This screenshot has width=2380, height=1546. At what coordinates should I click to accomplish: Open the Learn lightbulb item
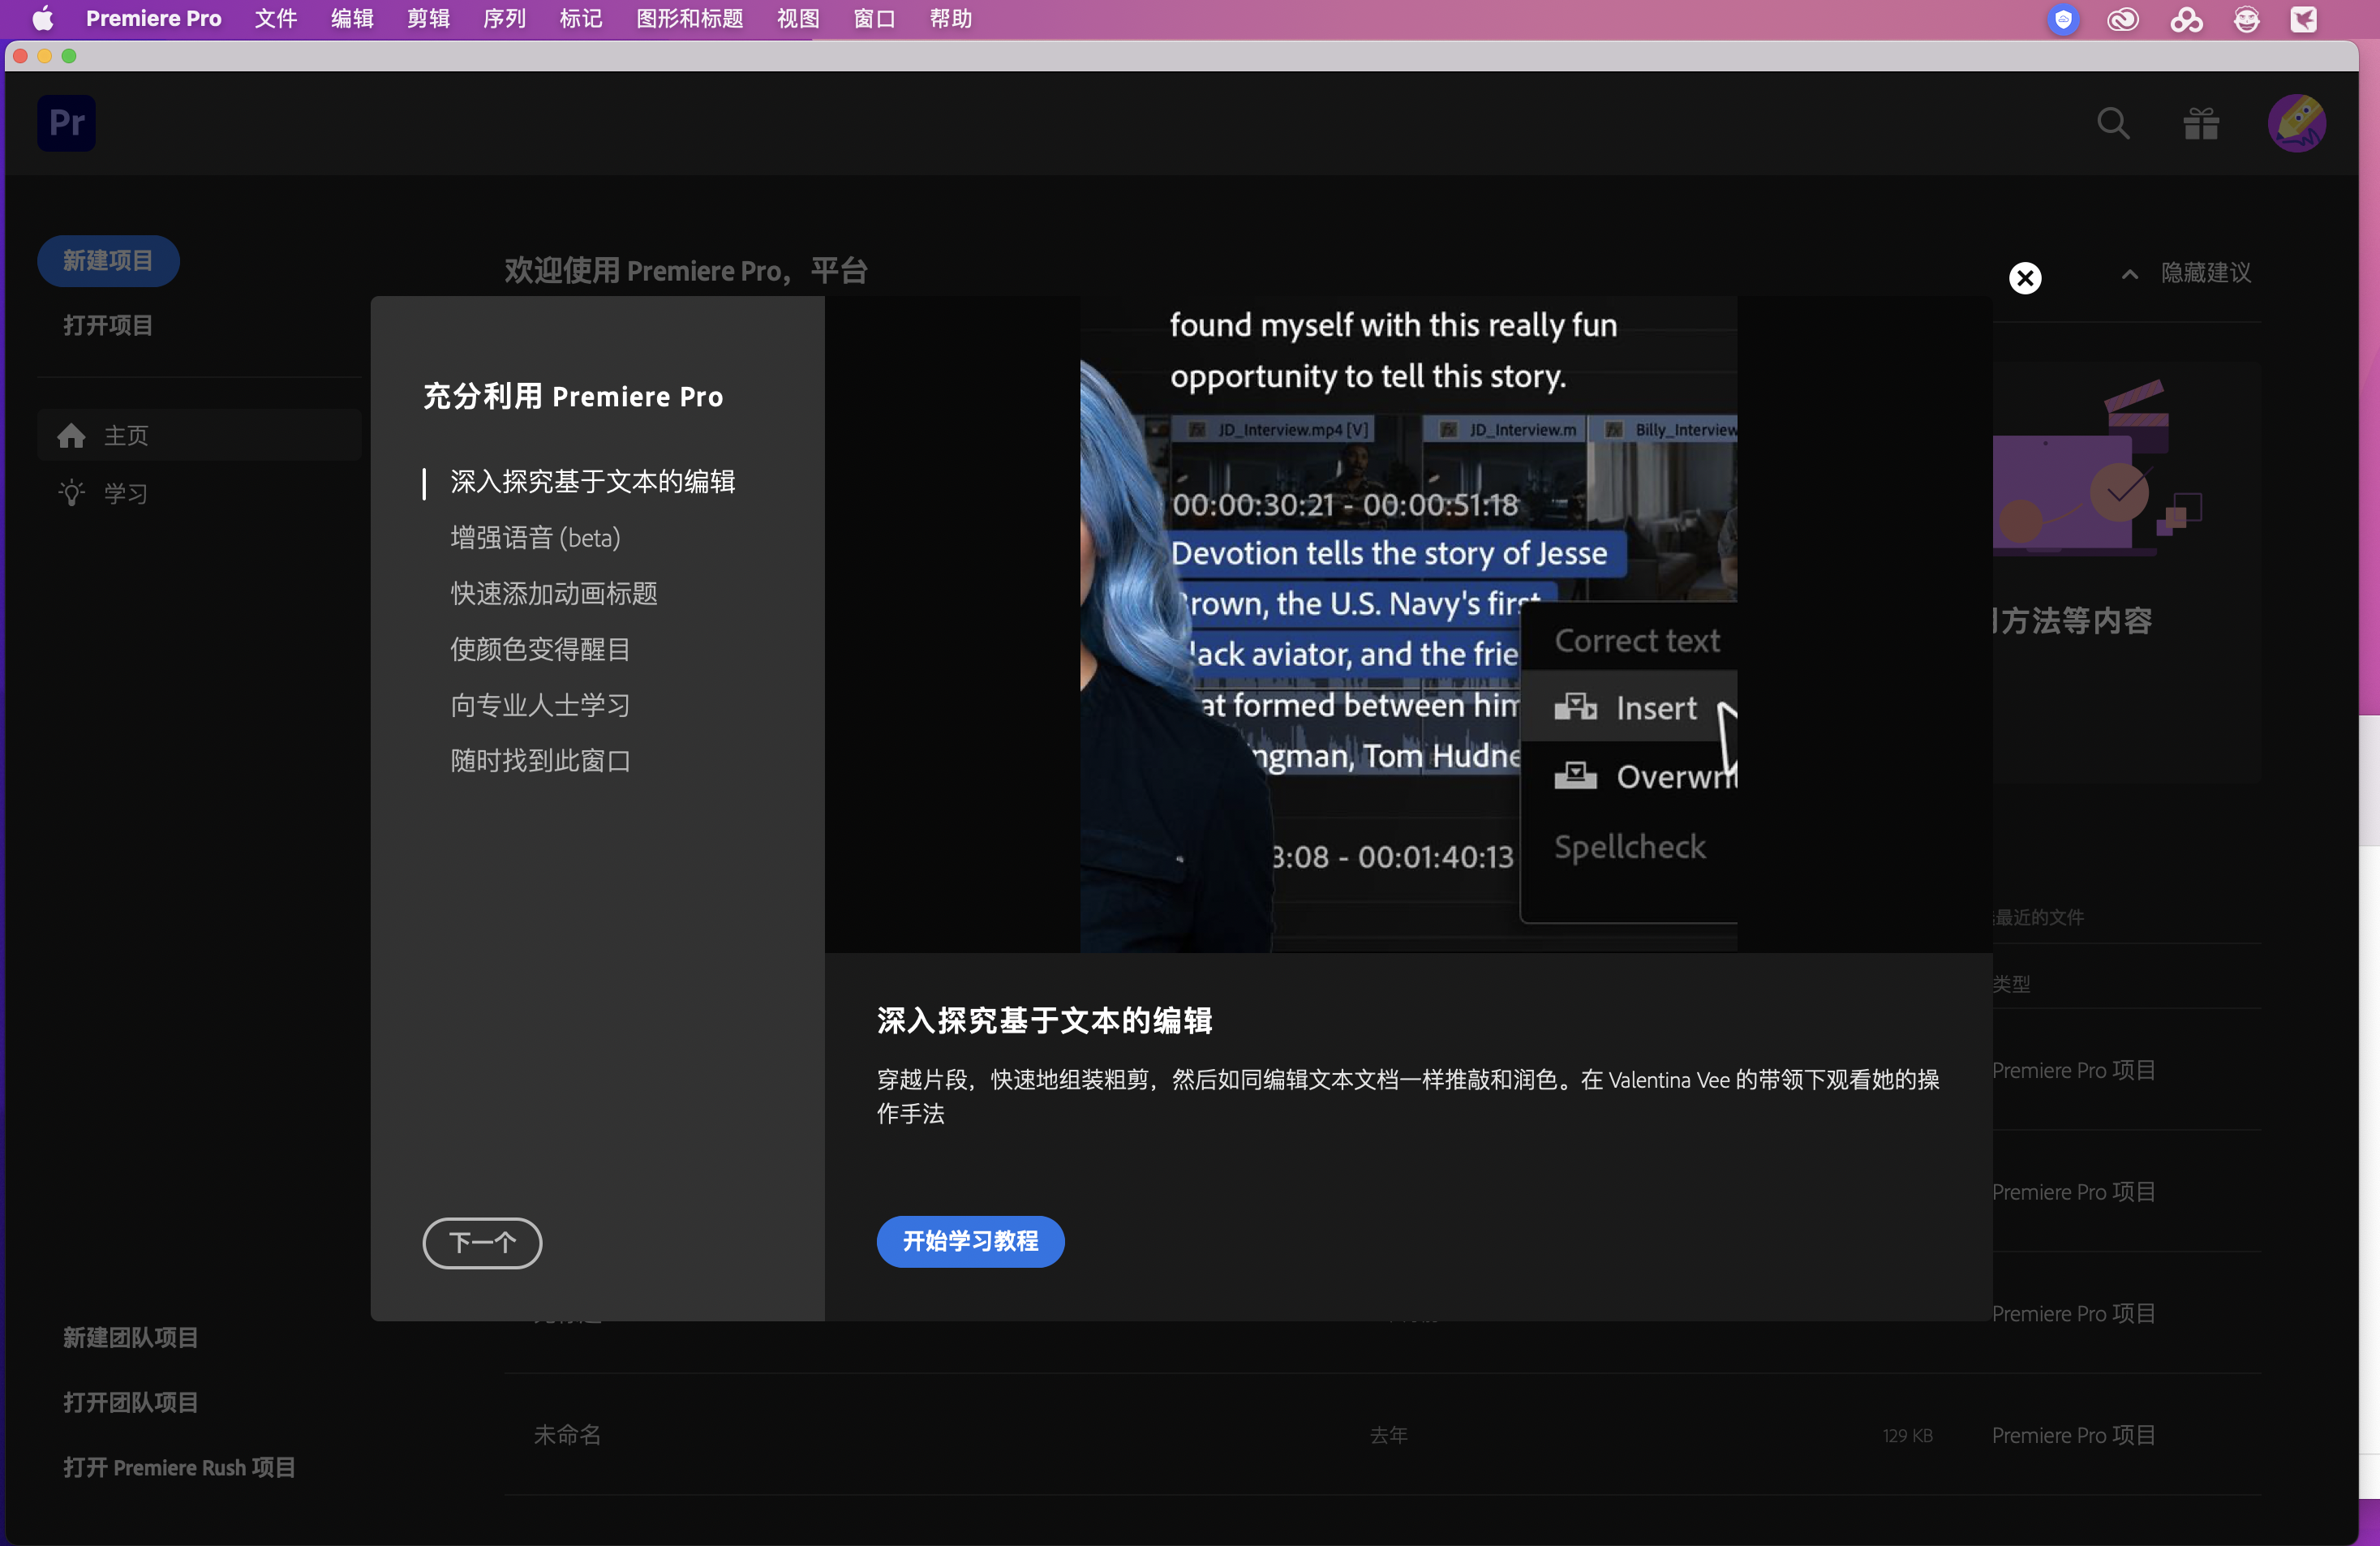[72, 493]
